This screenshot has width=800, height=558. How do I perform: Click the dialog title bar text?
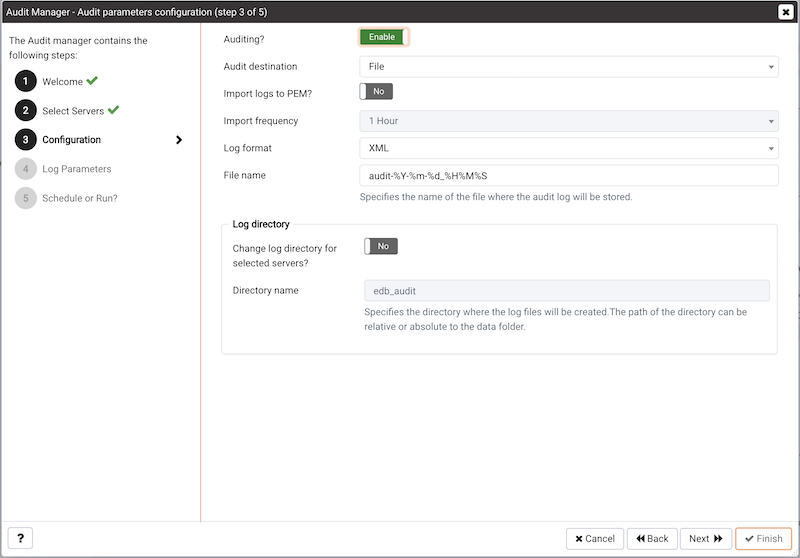(x=137, y=12)
